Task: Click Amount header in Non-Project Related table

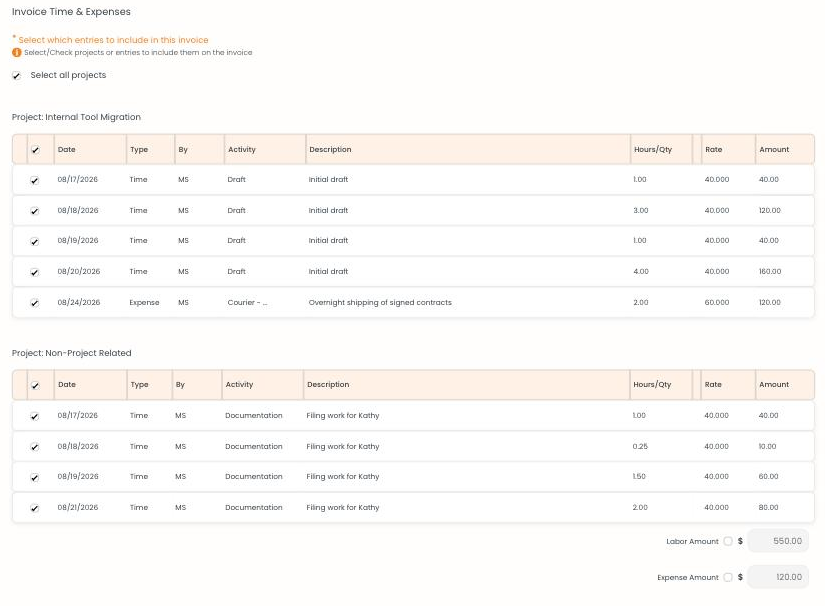Action: [x=773, y=385]
